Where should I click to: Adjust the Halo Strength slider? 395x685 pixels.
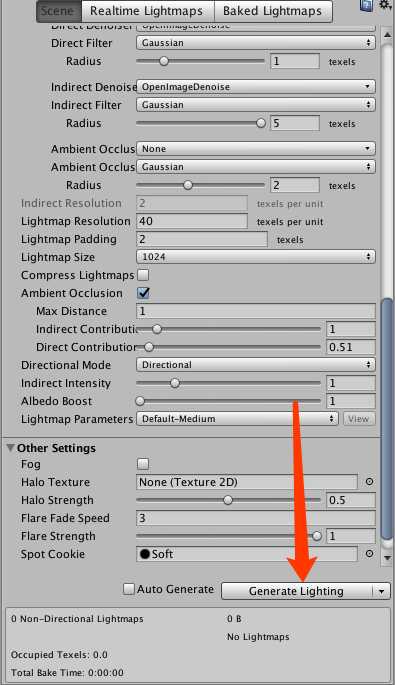[229, 500]
